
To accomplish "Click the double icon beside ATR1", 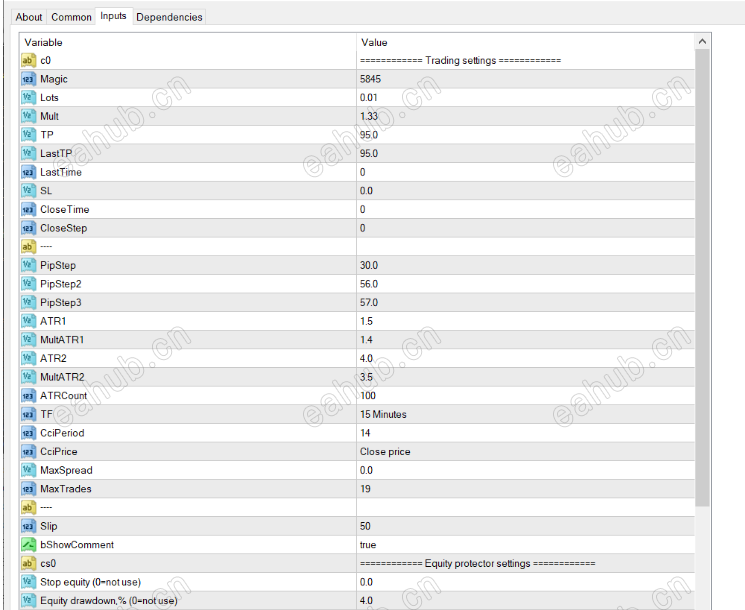I will 28,321.
